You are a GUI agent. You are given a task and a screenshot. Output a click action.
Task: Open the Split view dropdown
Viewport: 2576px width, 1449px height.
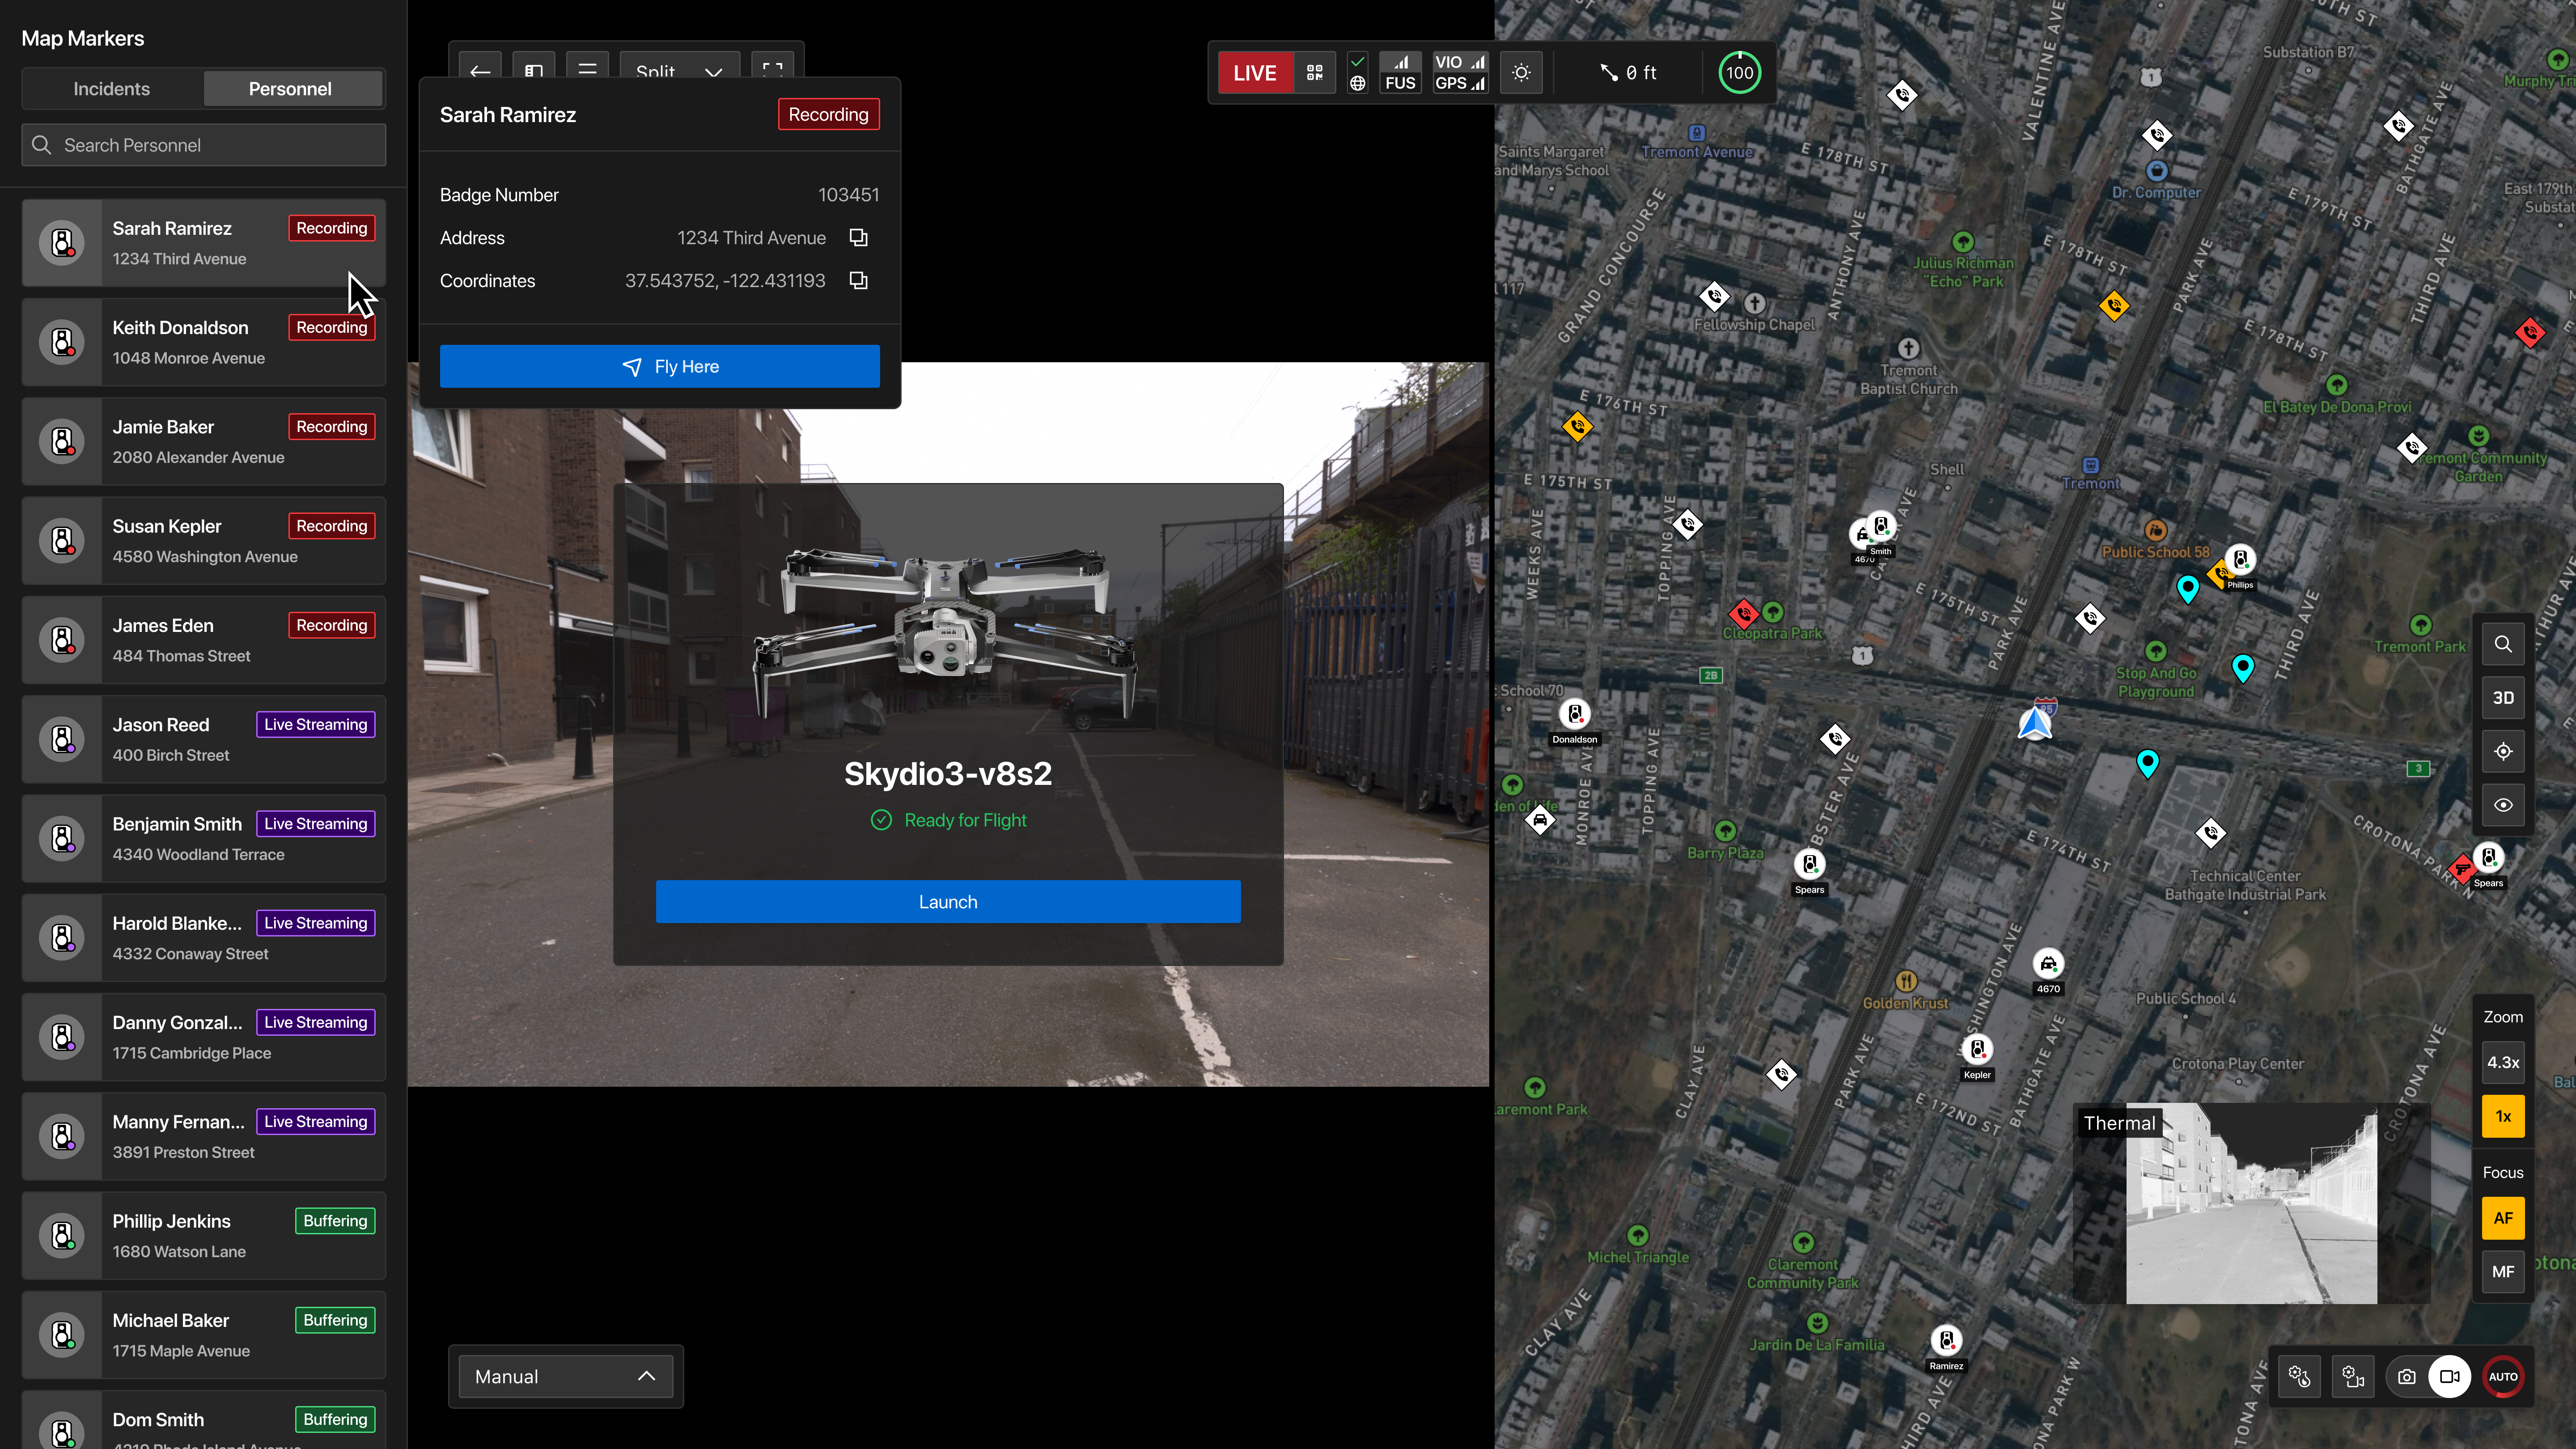click(x=680, y=71)
